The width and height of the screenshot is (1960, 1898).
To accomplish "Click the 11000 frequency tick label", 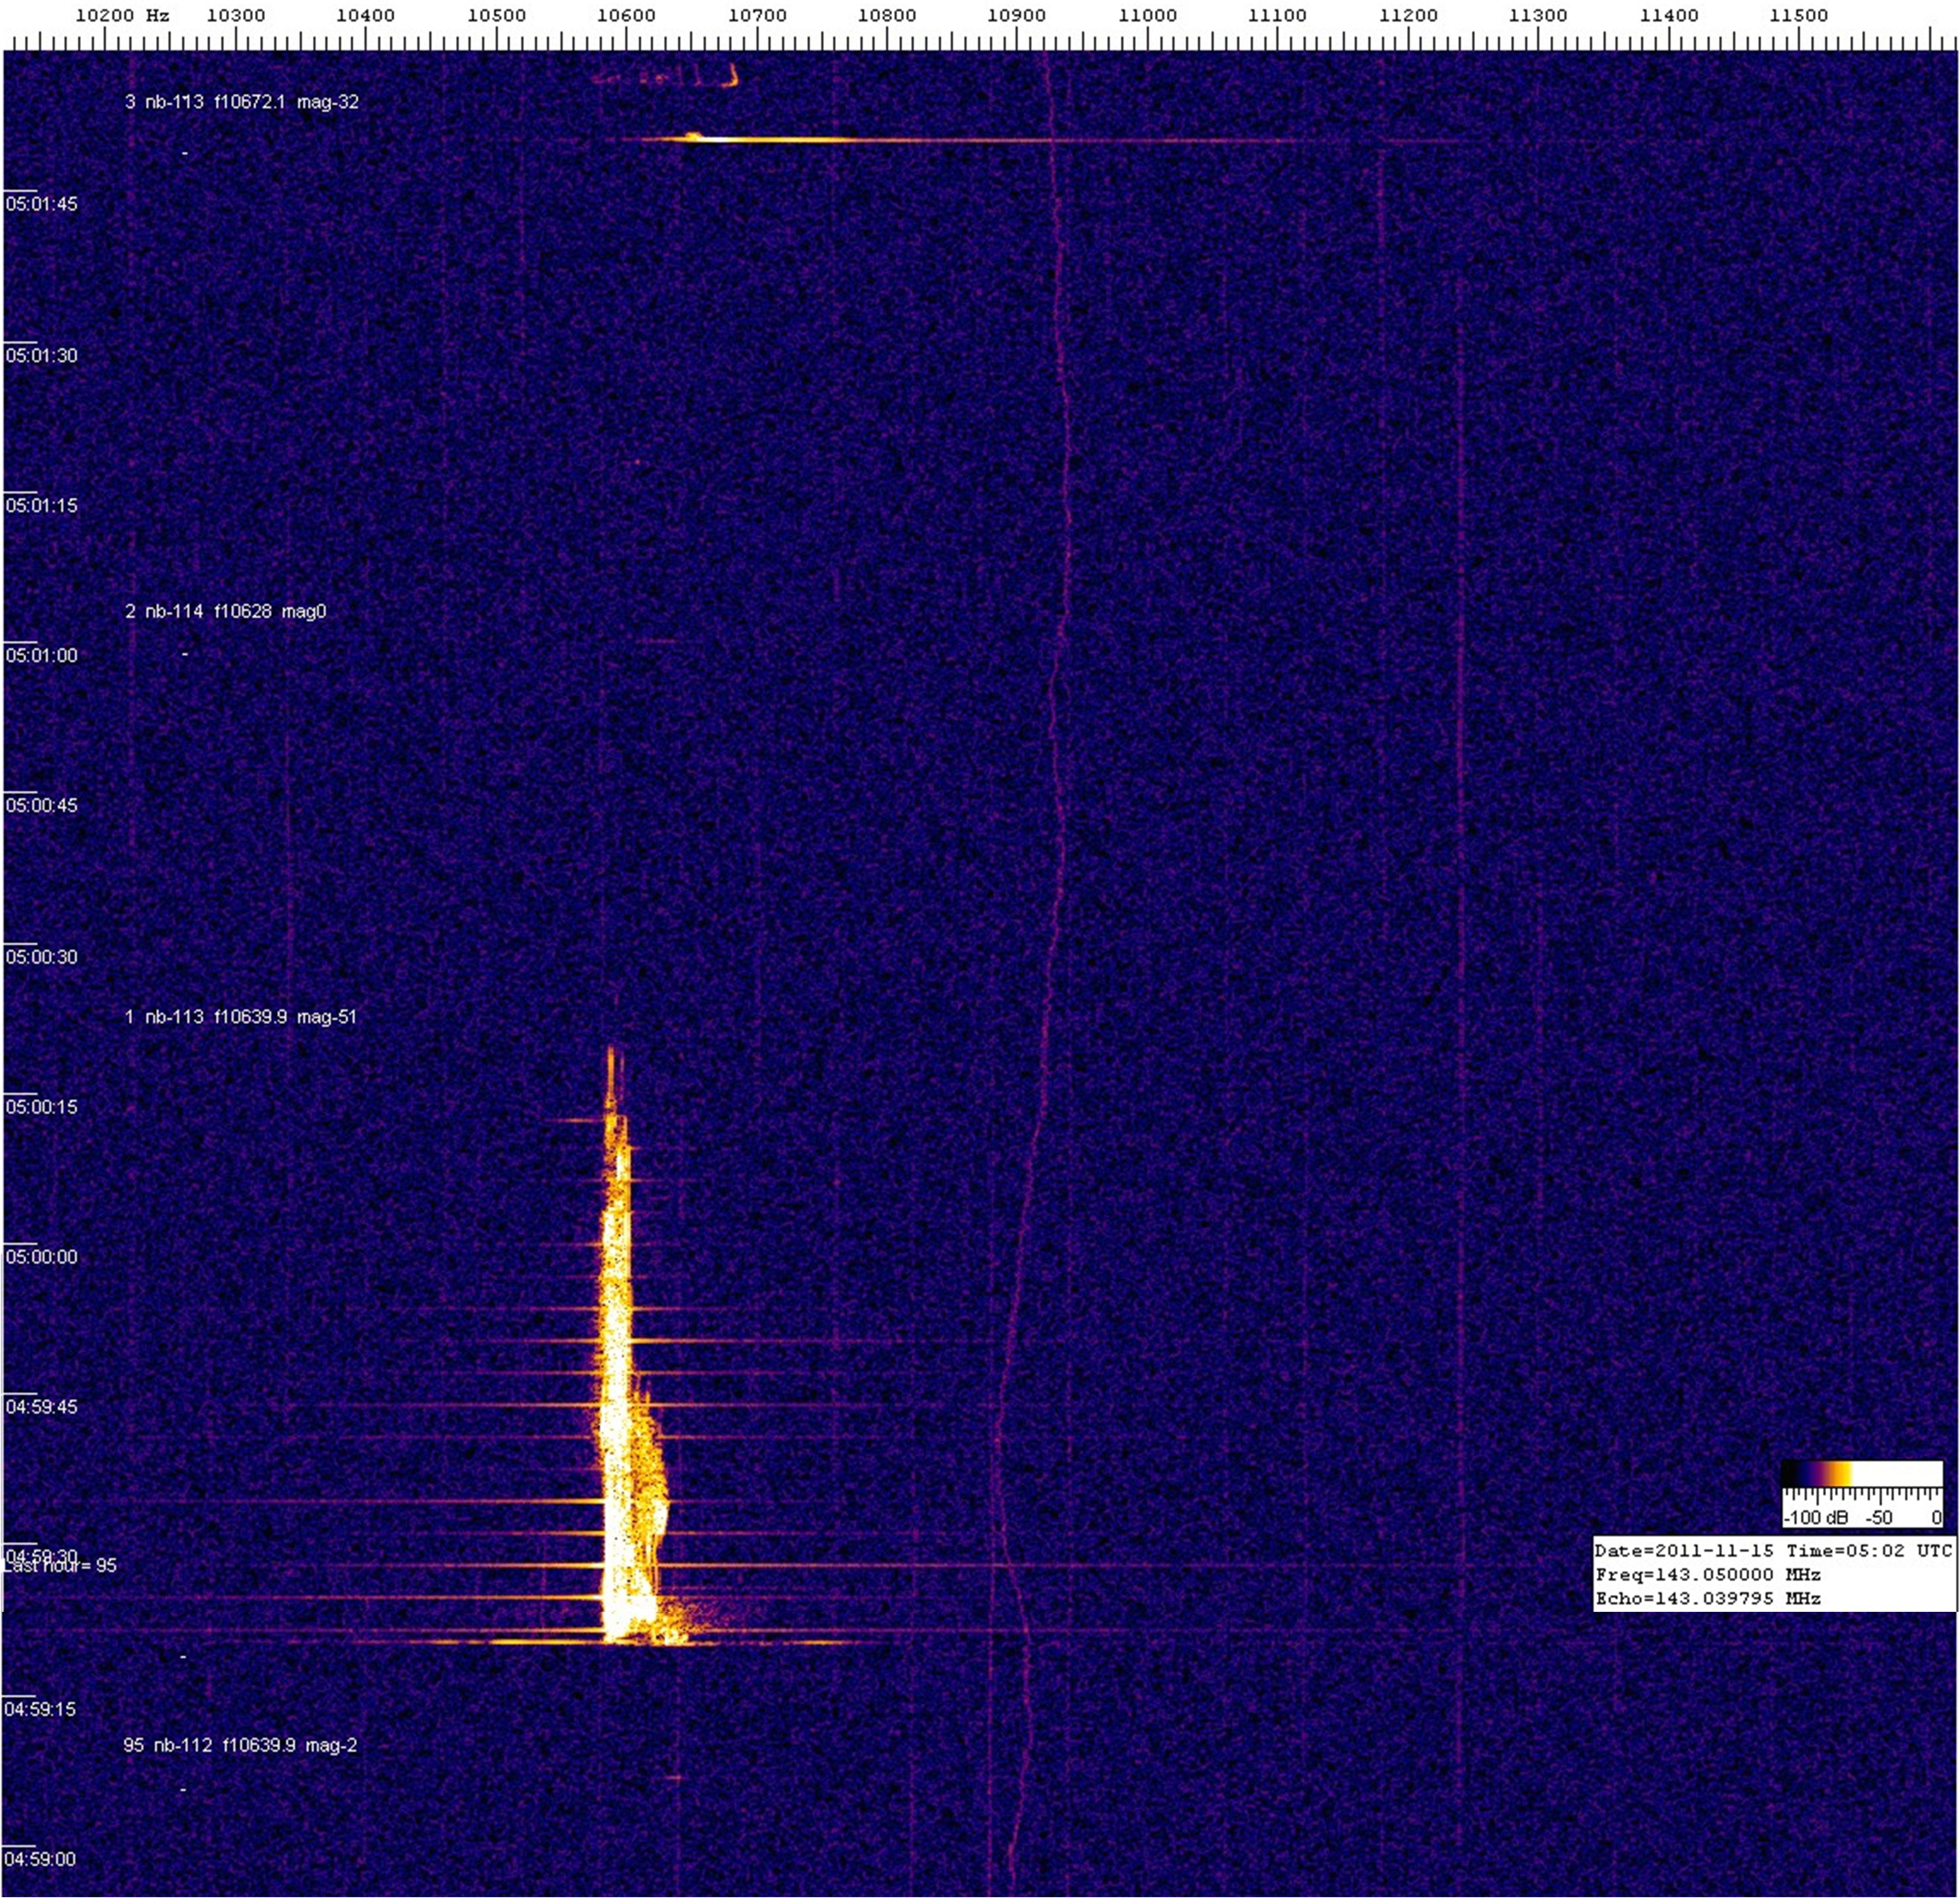I will 1147,15.
